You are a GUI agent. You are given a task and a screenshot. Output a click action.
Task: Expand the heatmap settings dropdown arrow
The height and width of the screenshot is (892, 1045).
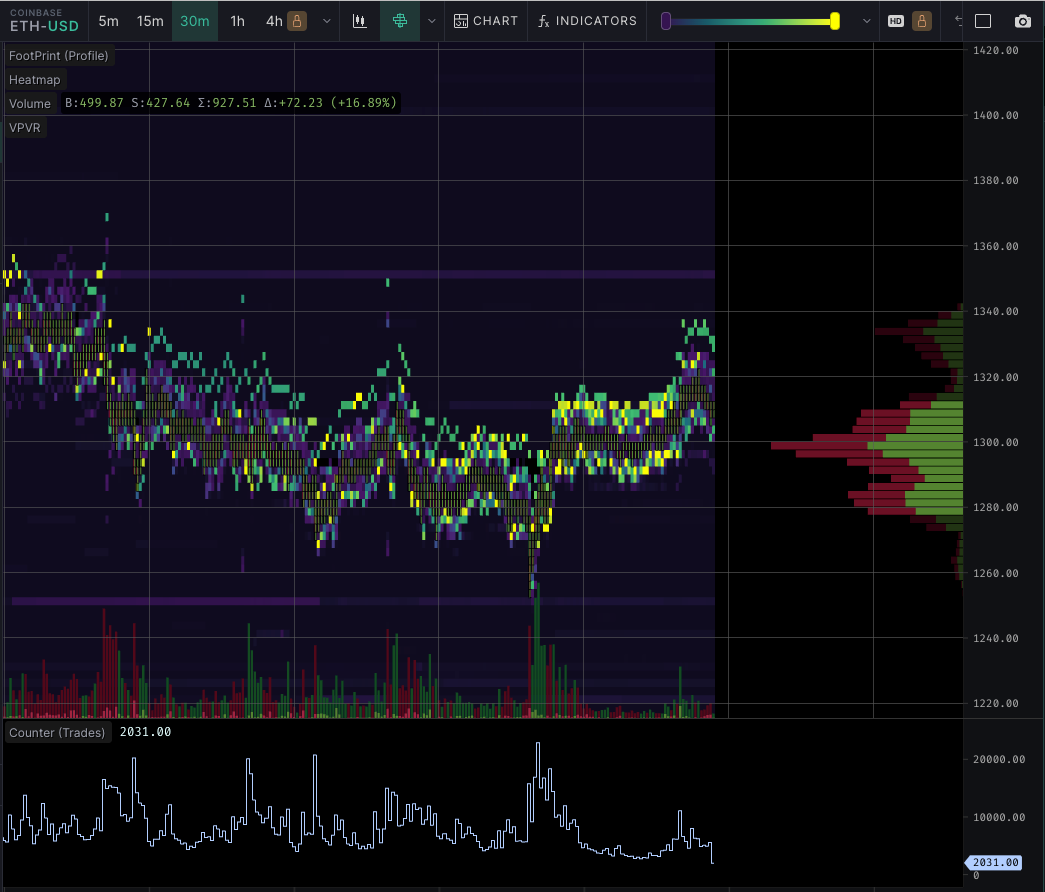866,21
